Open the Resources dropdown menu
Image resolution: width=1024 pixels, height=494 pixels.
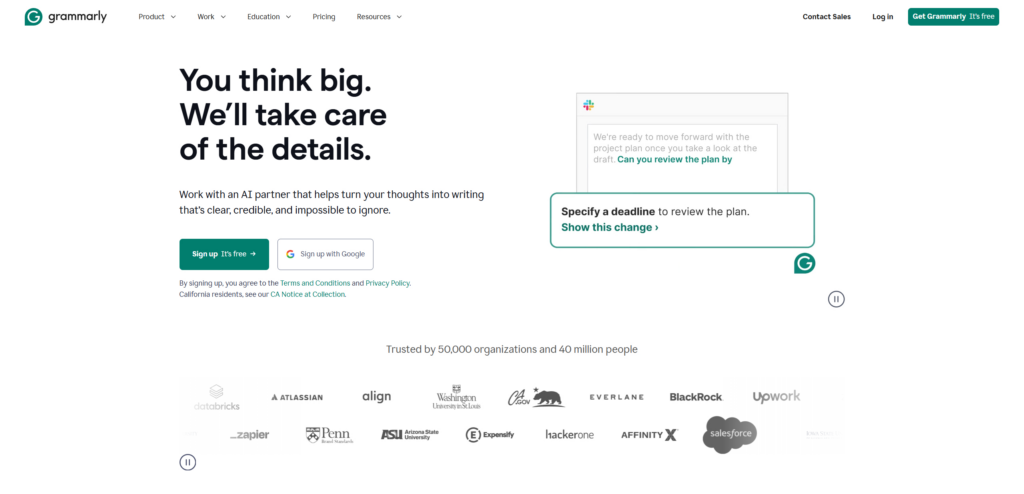[379, 17]
